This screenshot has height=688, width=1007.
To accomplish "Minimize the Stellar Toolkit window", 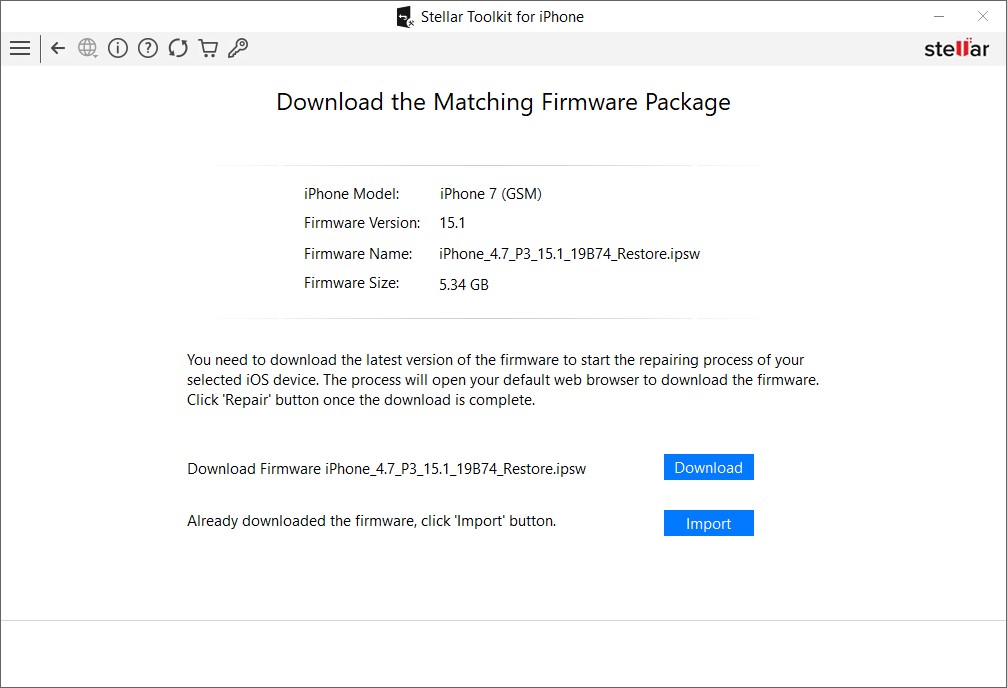I will tap(939, 16).
